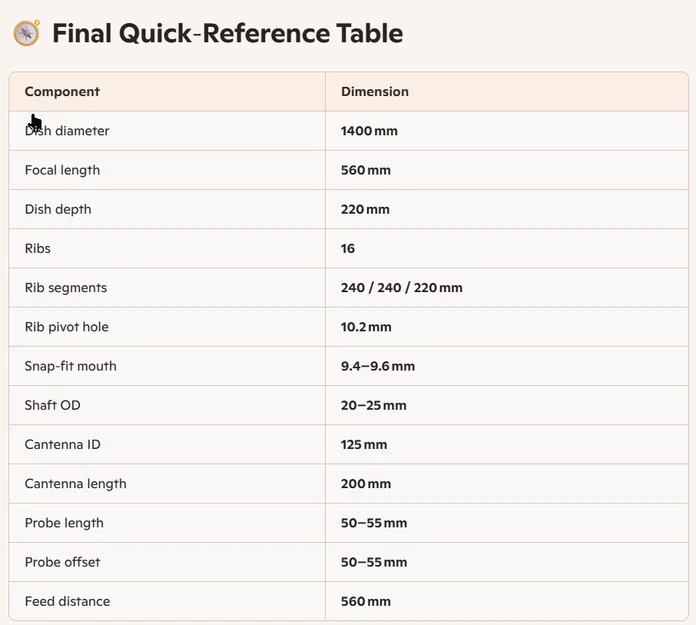Click the Cantenna ID 125 mm value
This screenshot has height=625, width=696.
(x=364, y=444)
